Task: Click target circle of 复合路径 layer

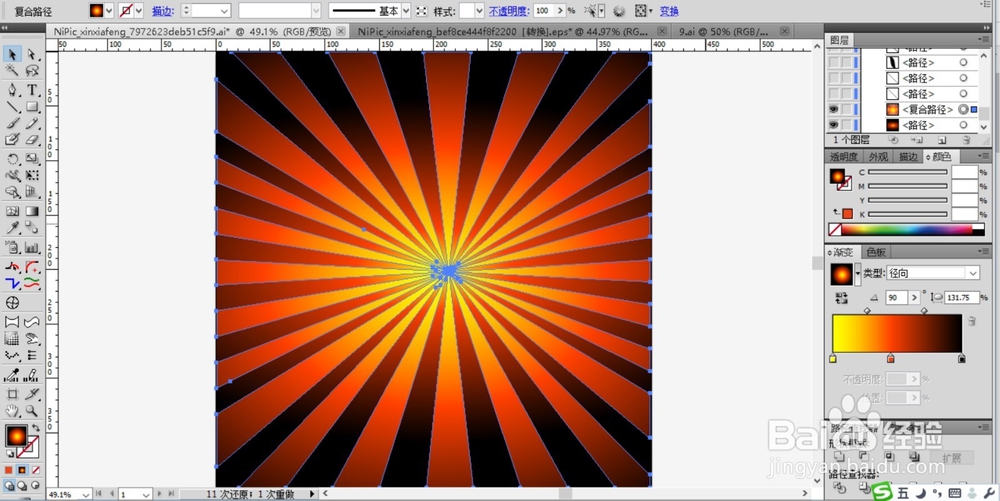Action: pyautogui.click(x=963, y=110)
